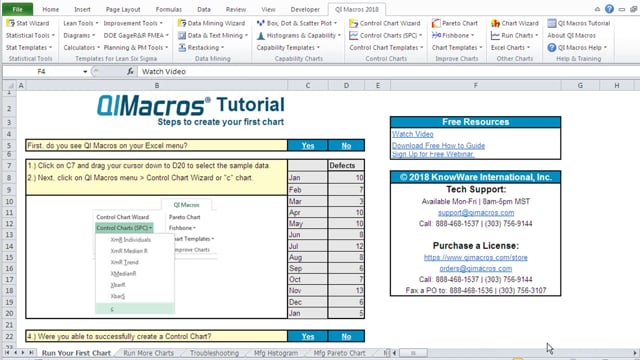Click No for QI Macros on Excel menu
The image size is (640, 360).
[346, 146]
